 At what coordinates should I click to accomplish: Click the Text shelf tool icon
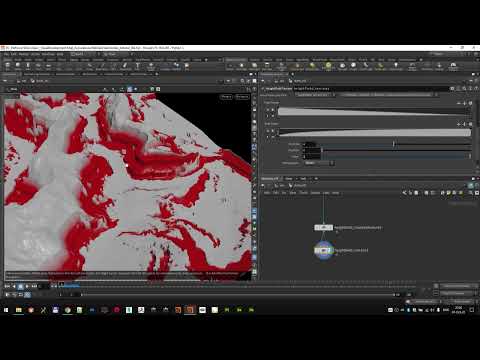click(137, 66)
